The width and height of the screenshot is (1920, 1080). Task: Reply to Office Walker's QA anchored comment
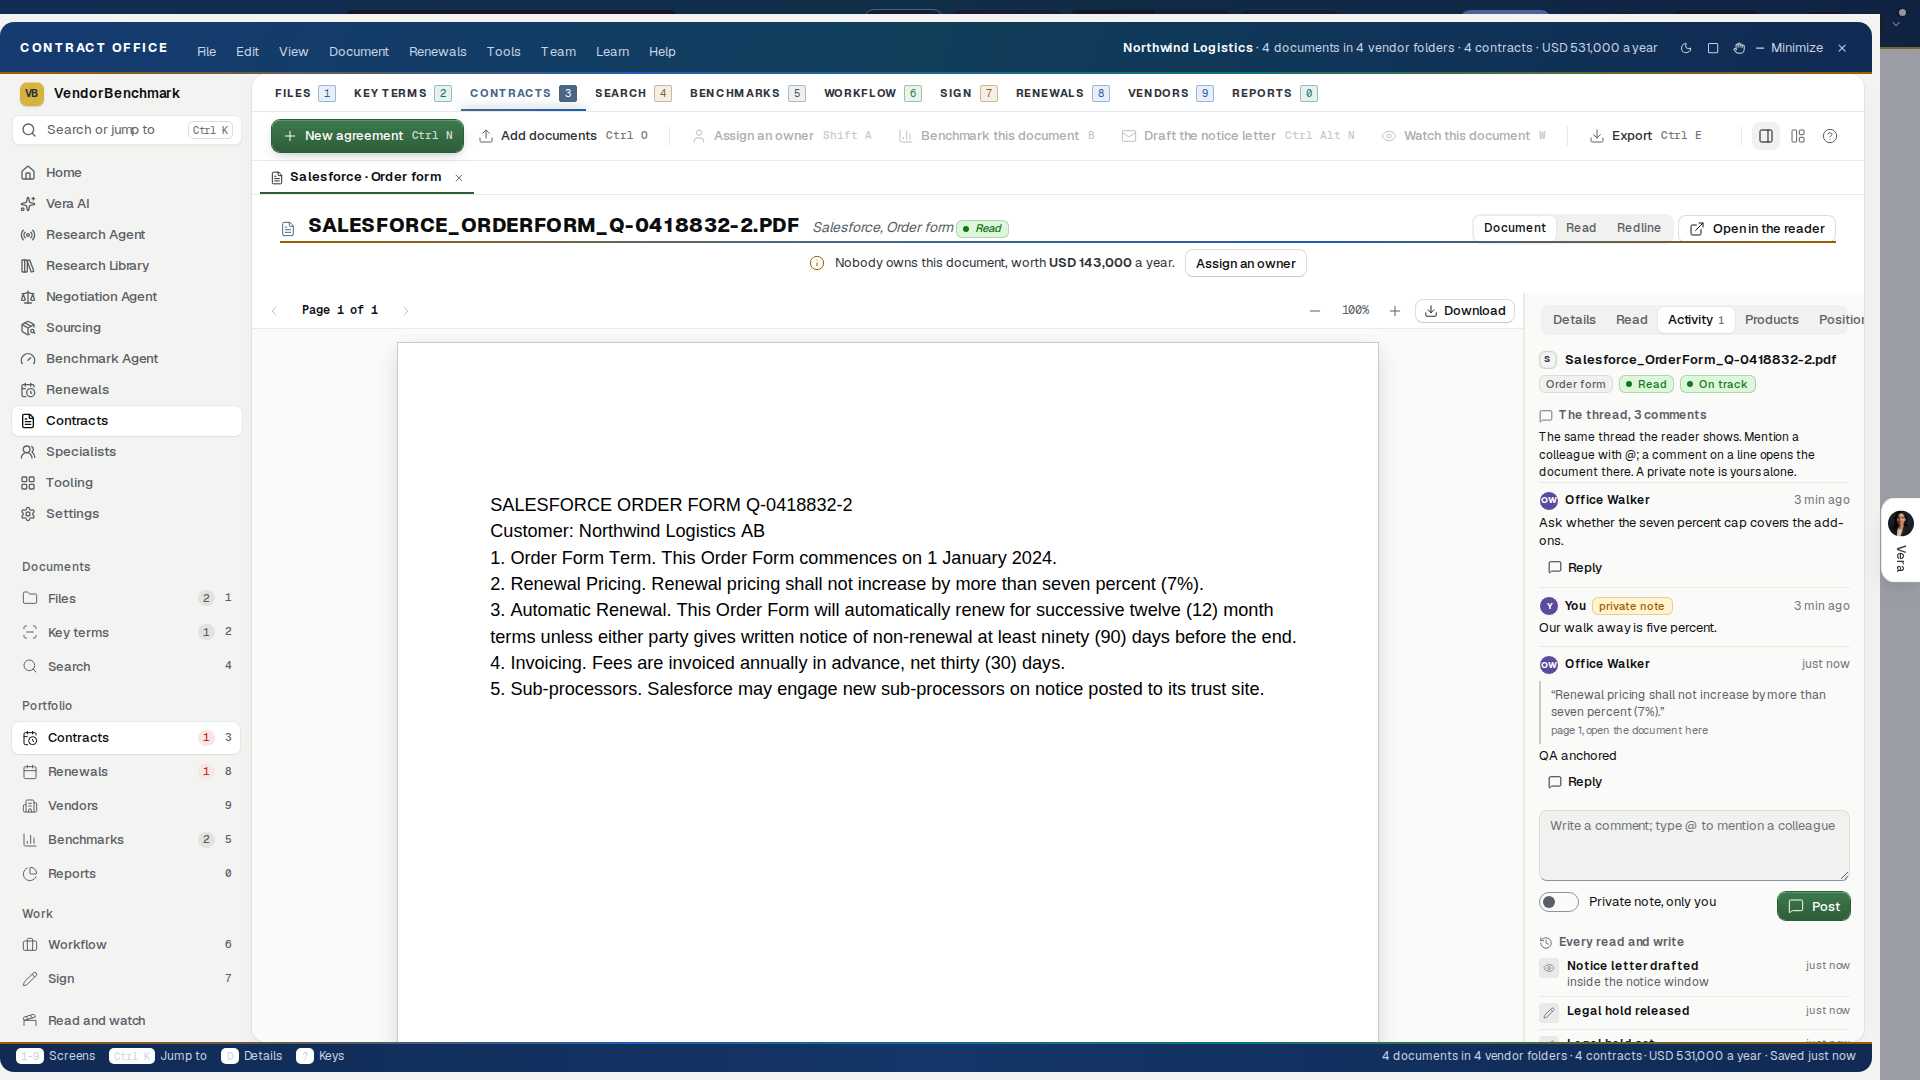1575,782
